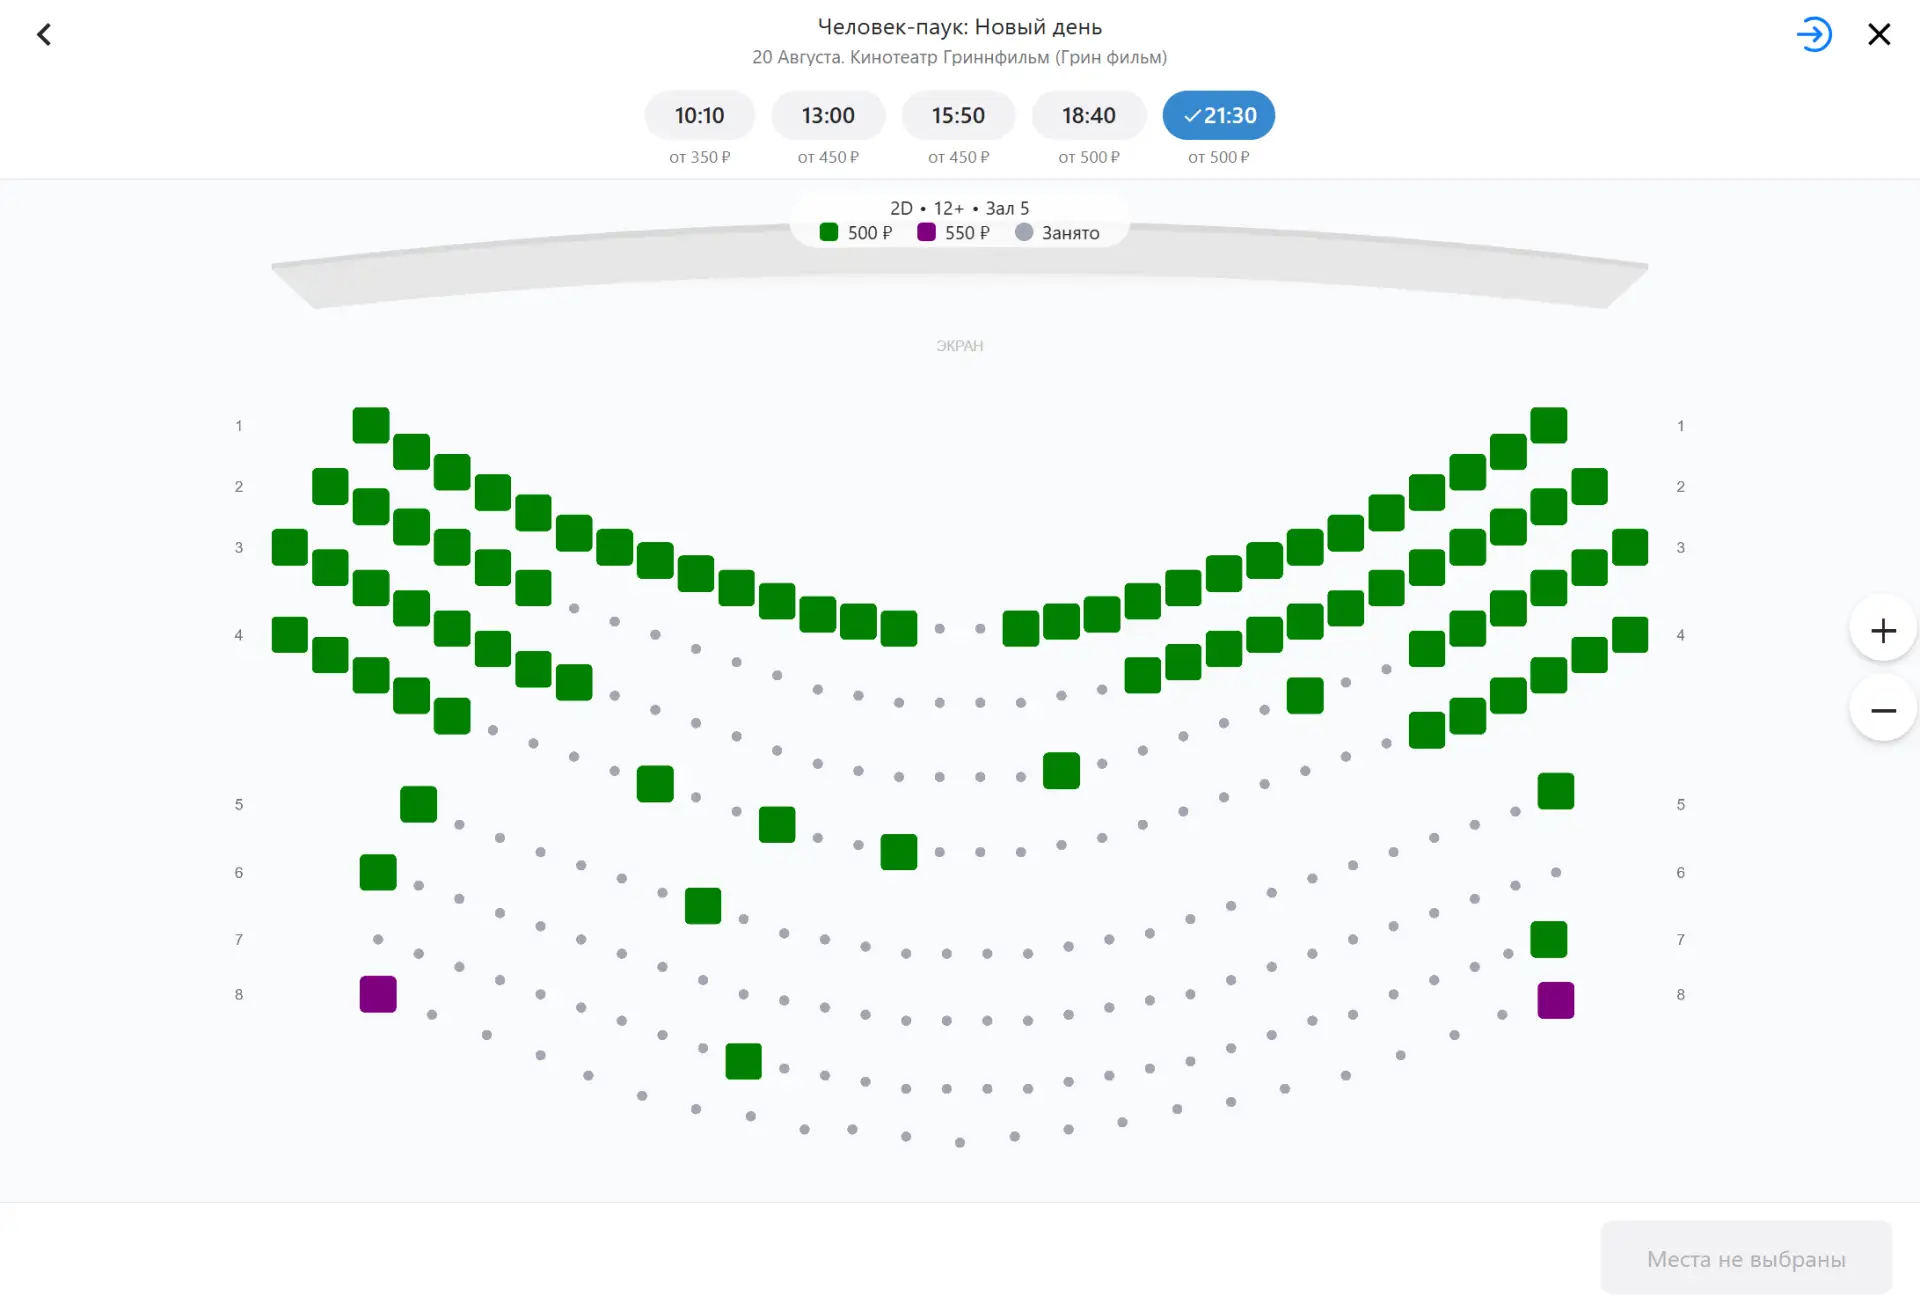The image size is (1920, 1303).
Task: Choose the 18:40 showtime
Action: (x=1088, y=116)
